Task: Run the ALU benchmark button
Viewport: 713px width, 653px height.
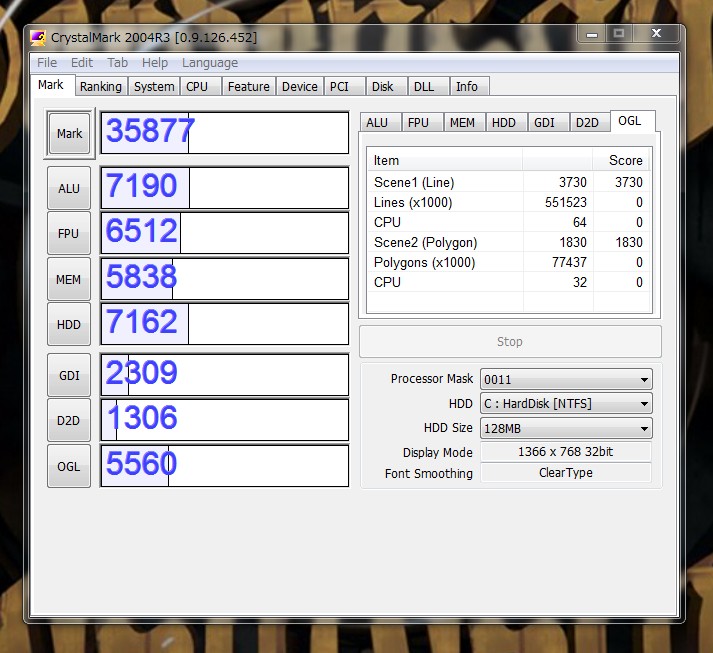Action: [69, 188]
